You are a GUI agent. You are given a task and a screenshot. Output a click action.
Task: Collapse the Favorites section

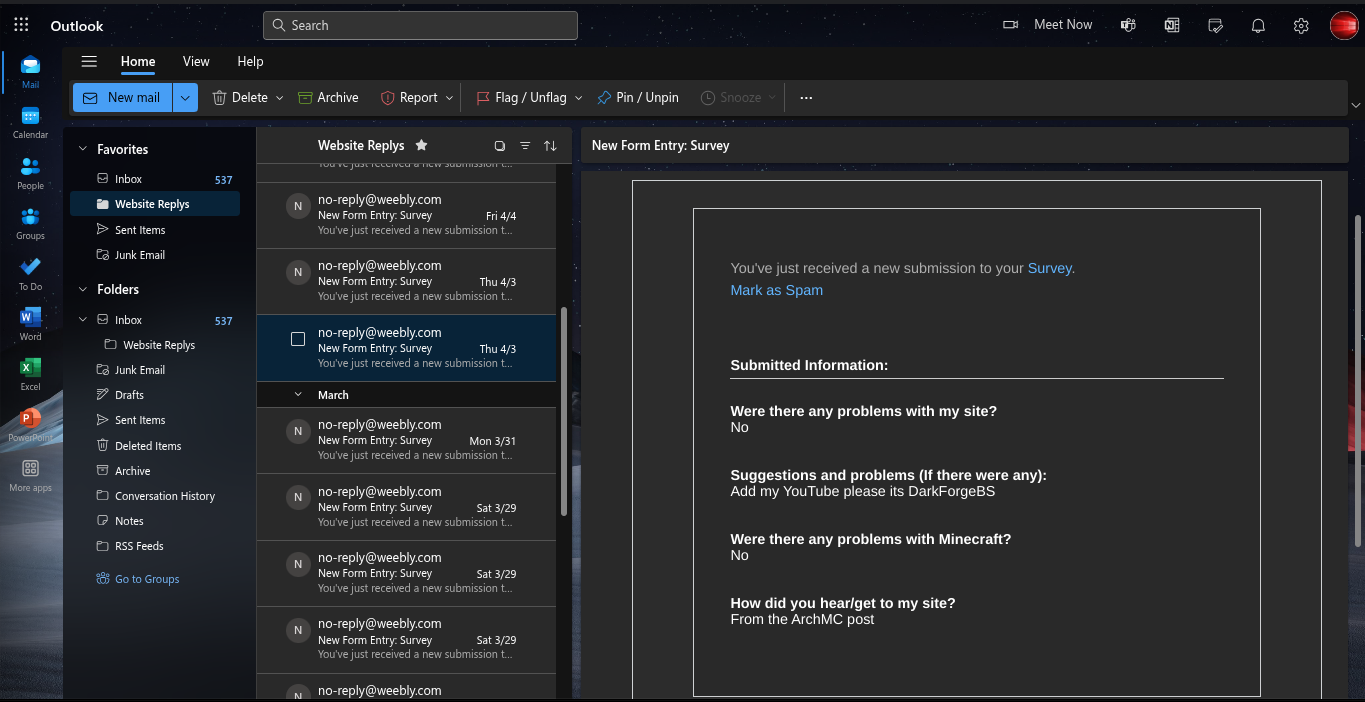[83, 149]
